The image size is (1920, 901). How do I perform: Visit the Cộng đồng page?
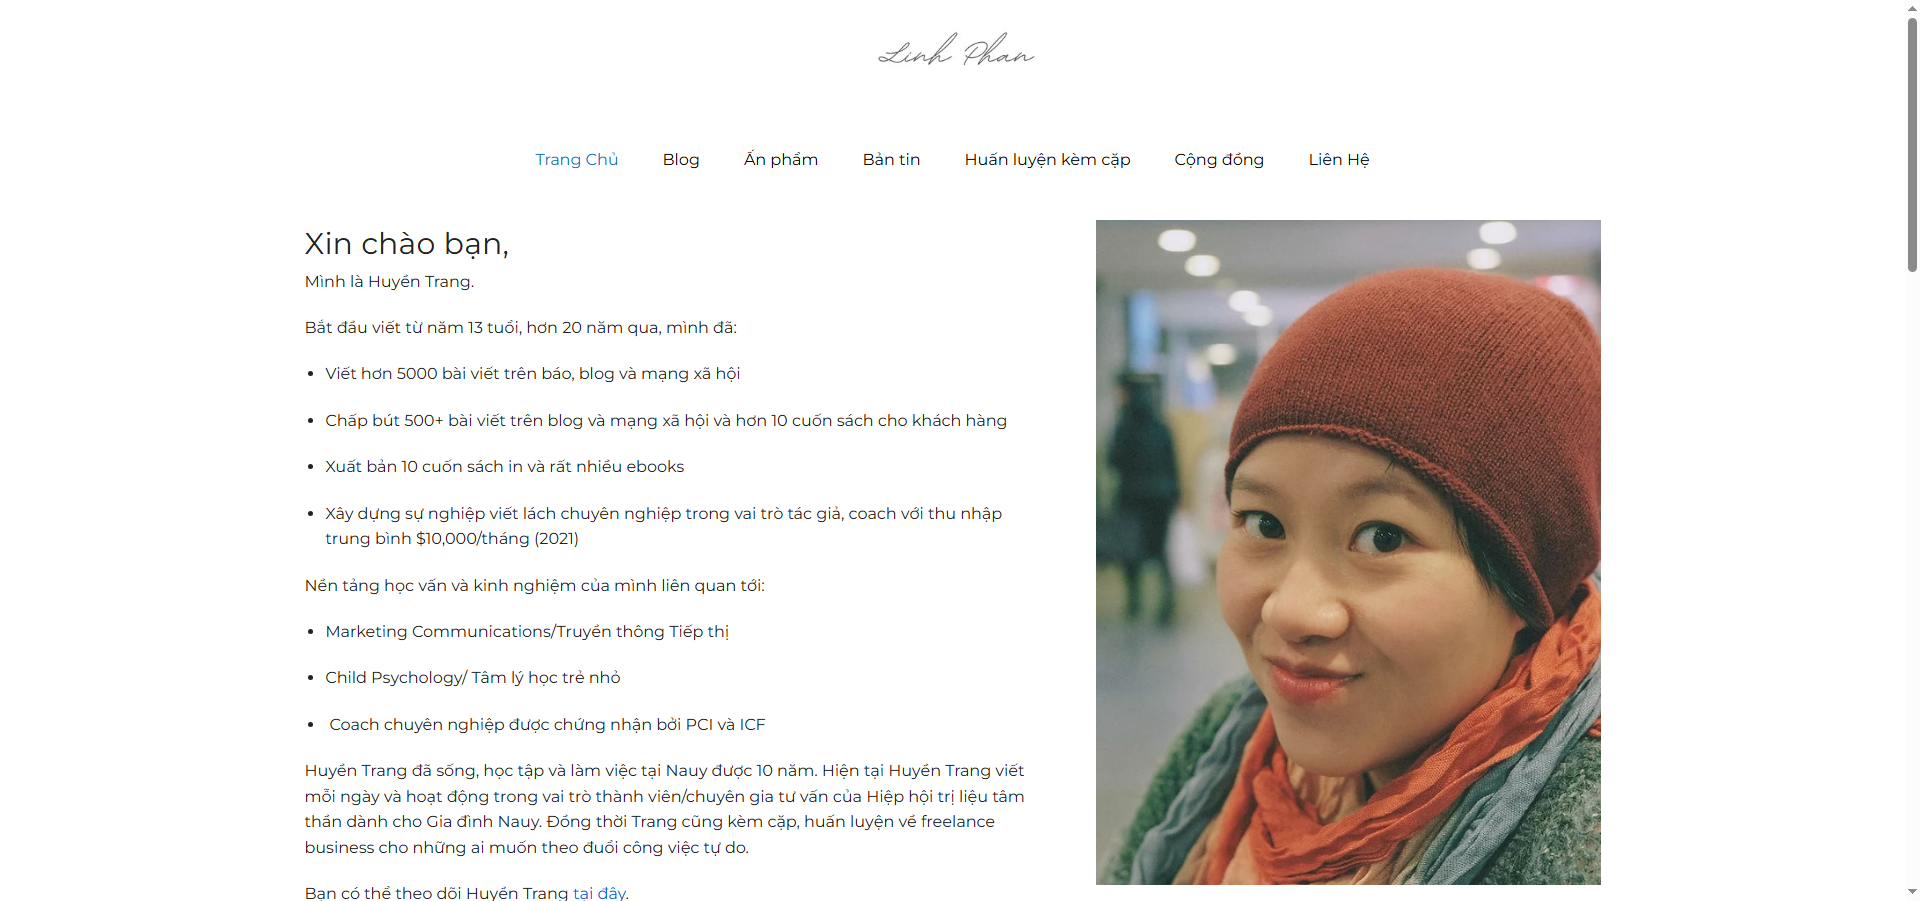[x=1219, y=160]
